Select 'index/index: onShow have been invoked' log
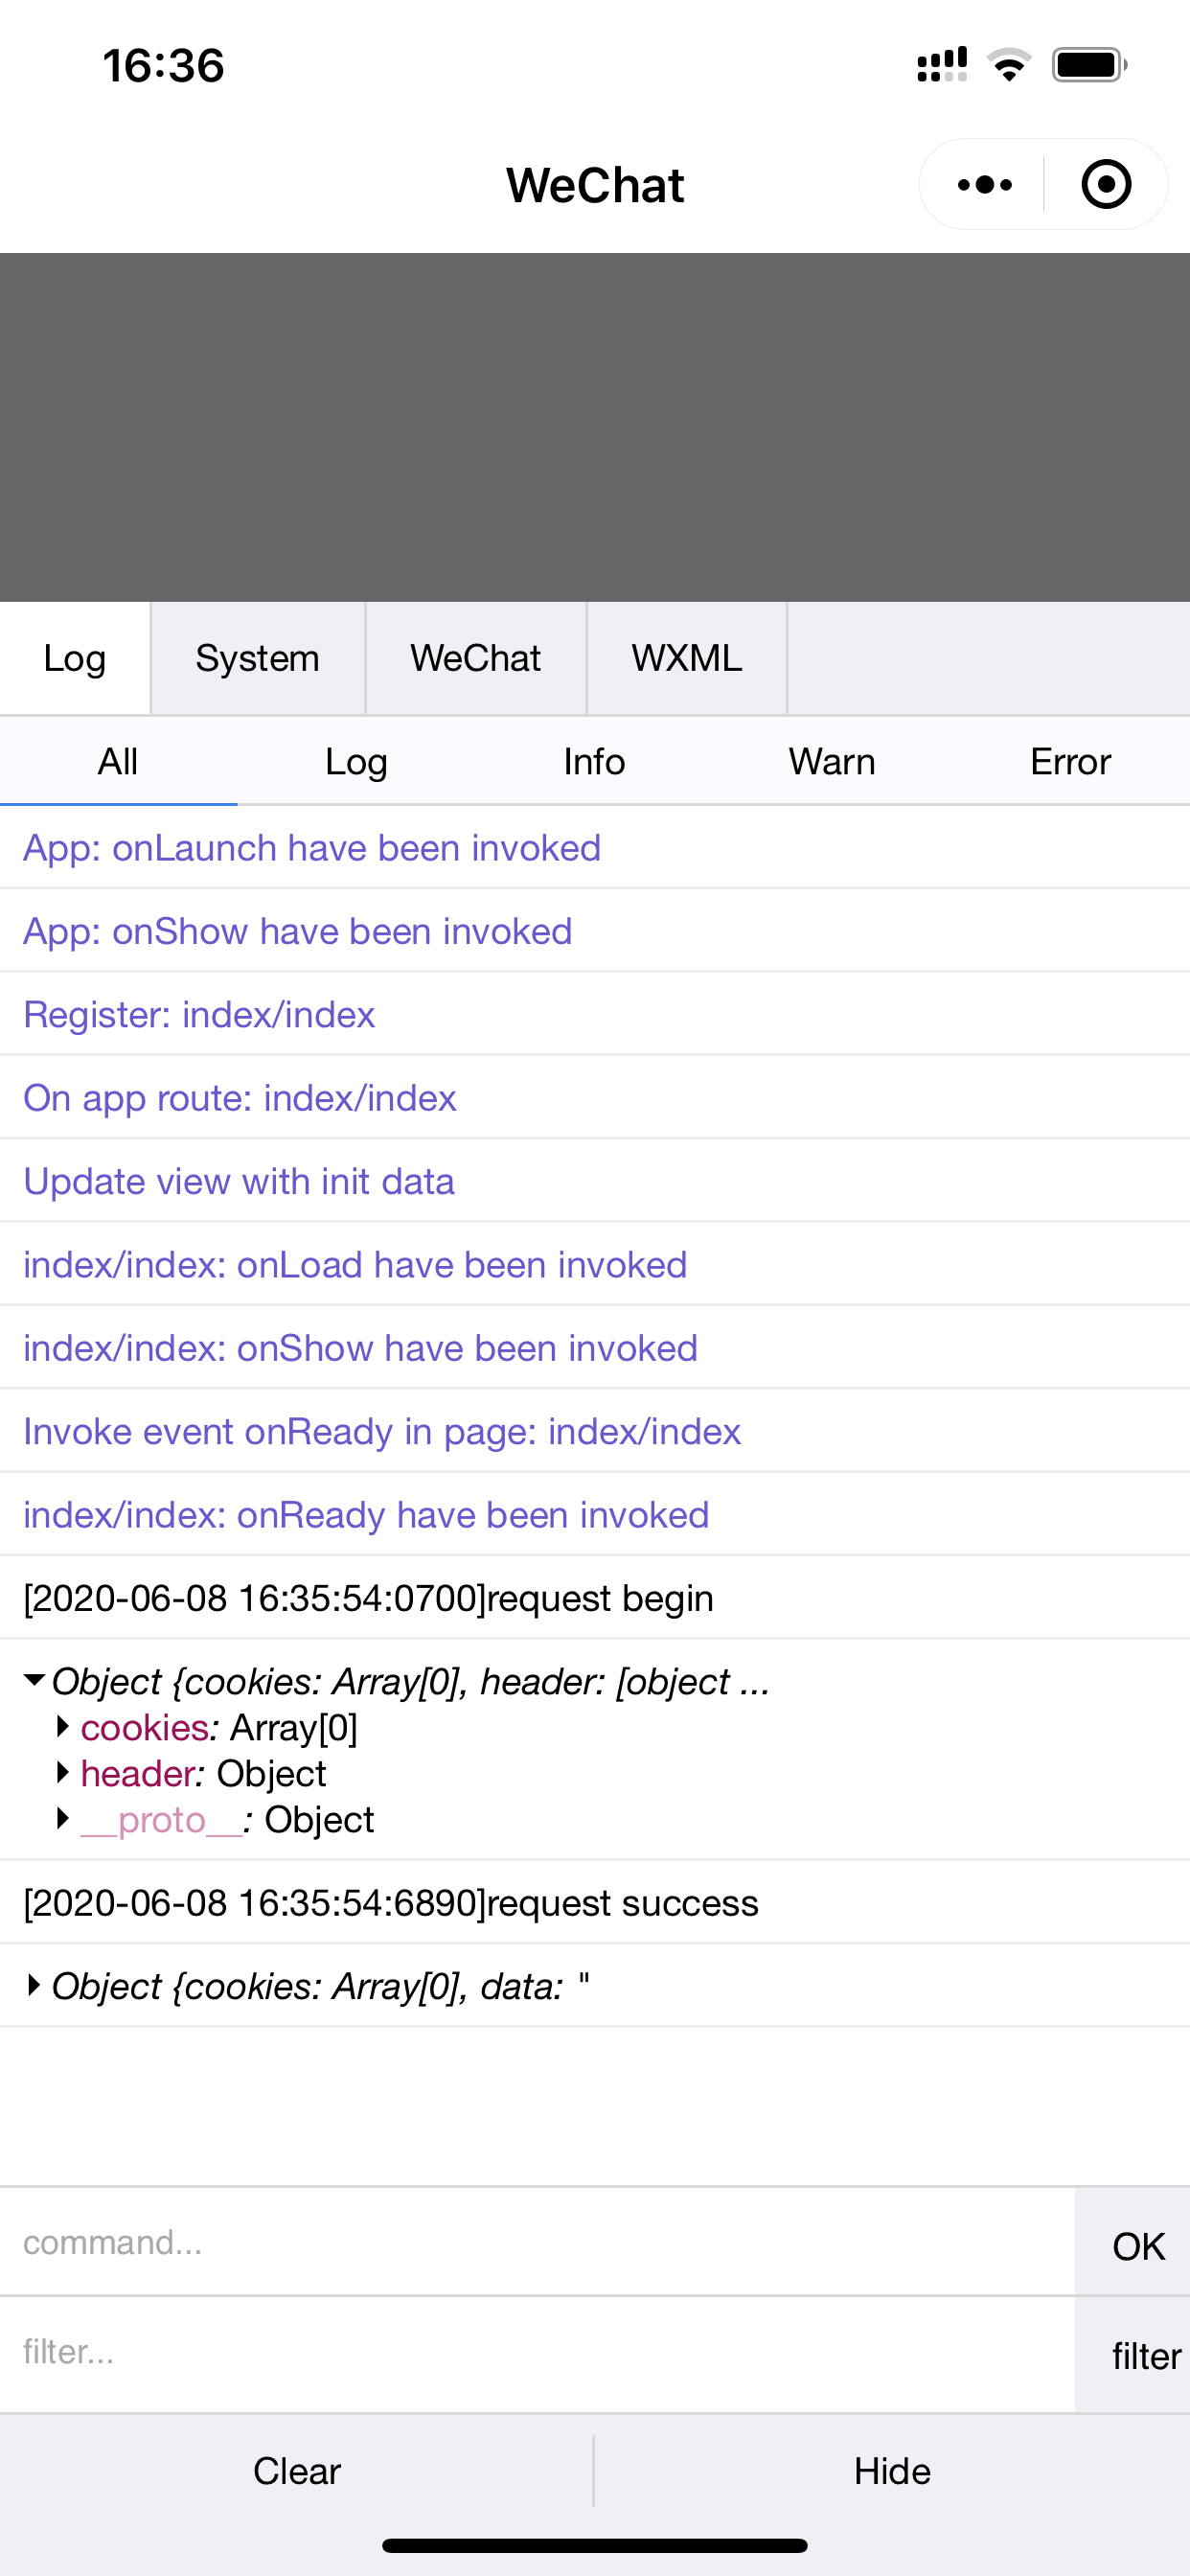The image size is (1190, 2576). 595,1348
